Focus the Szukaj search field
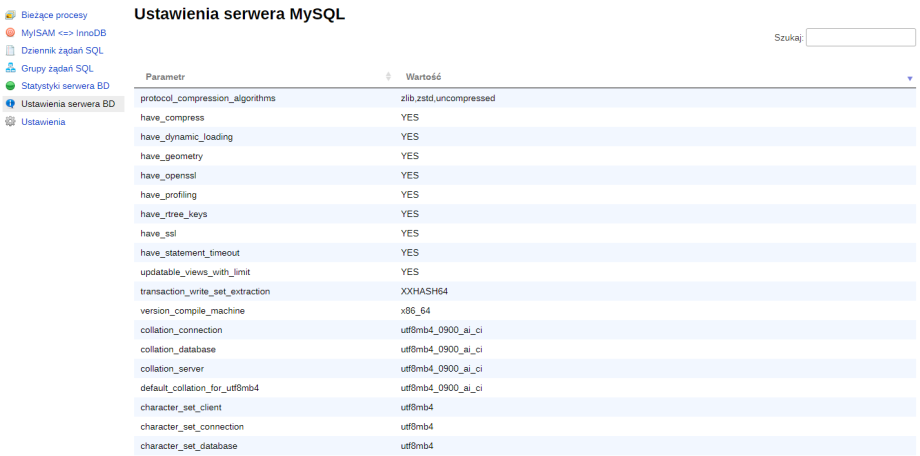Image resolution: width=920 pixels, height=456 pixels. (x=860, y=38)
